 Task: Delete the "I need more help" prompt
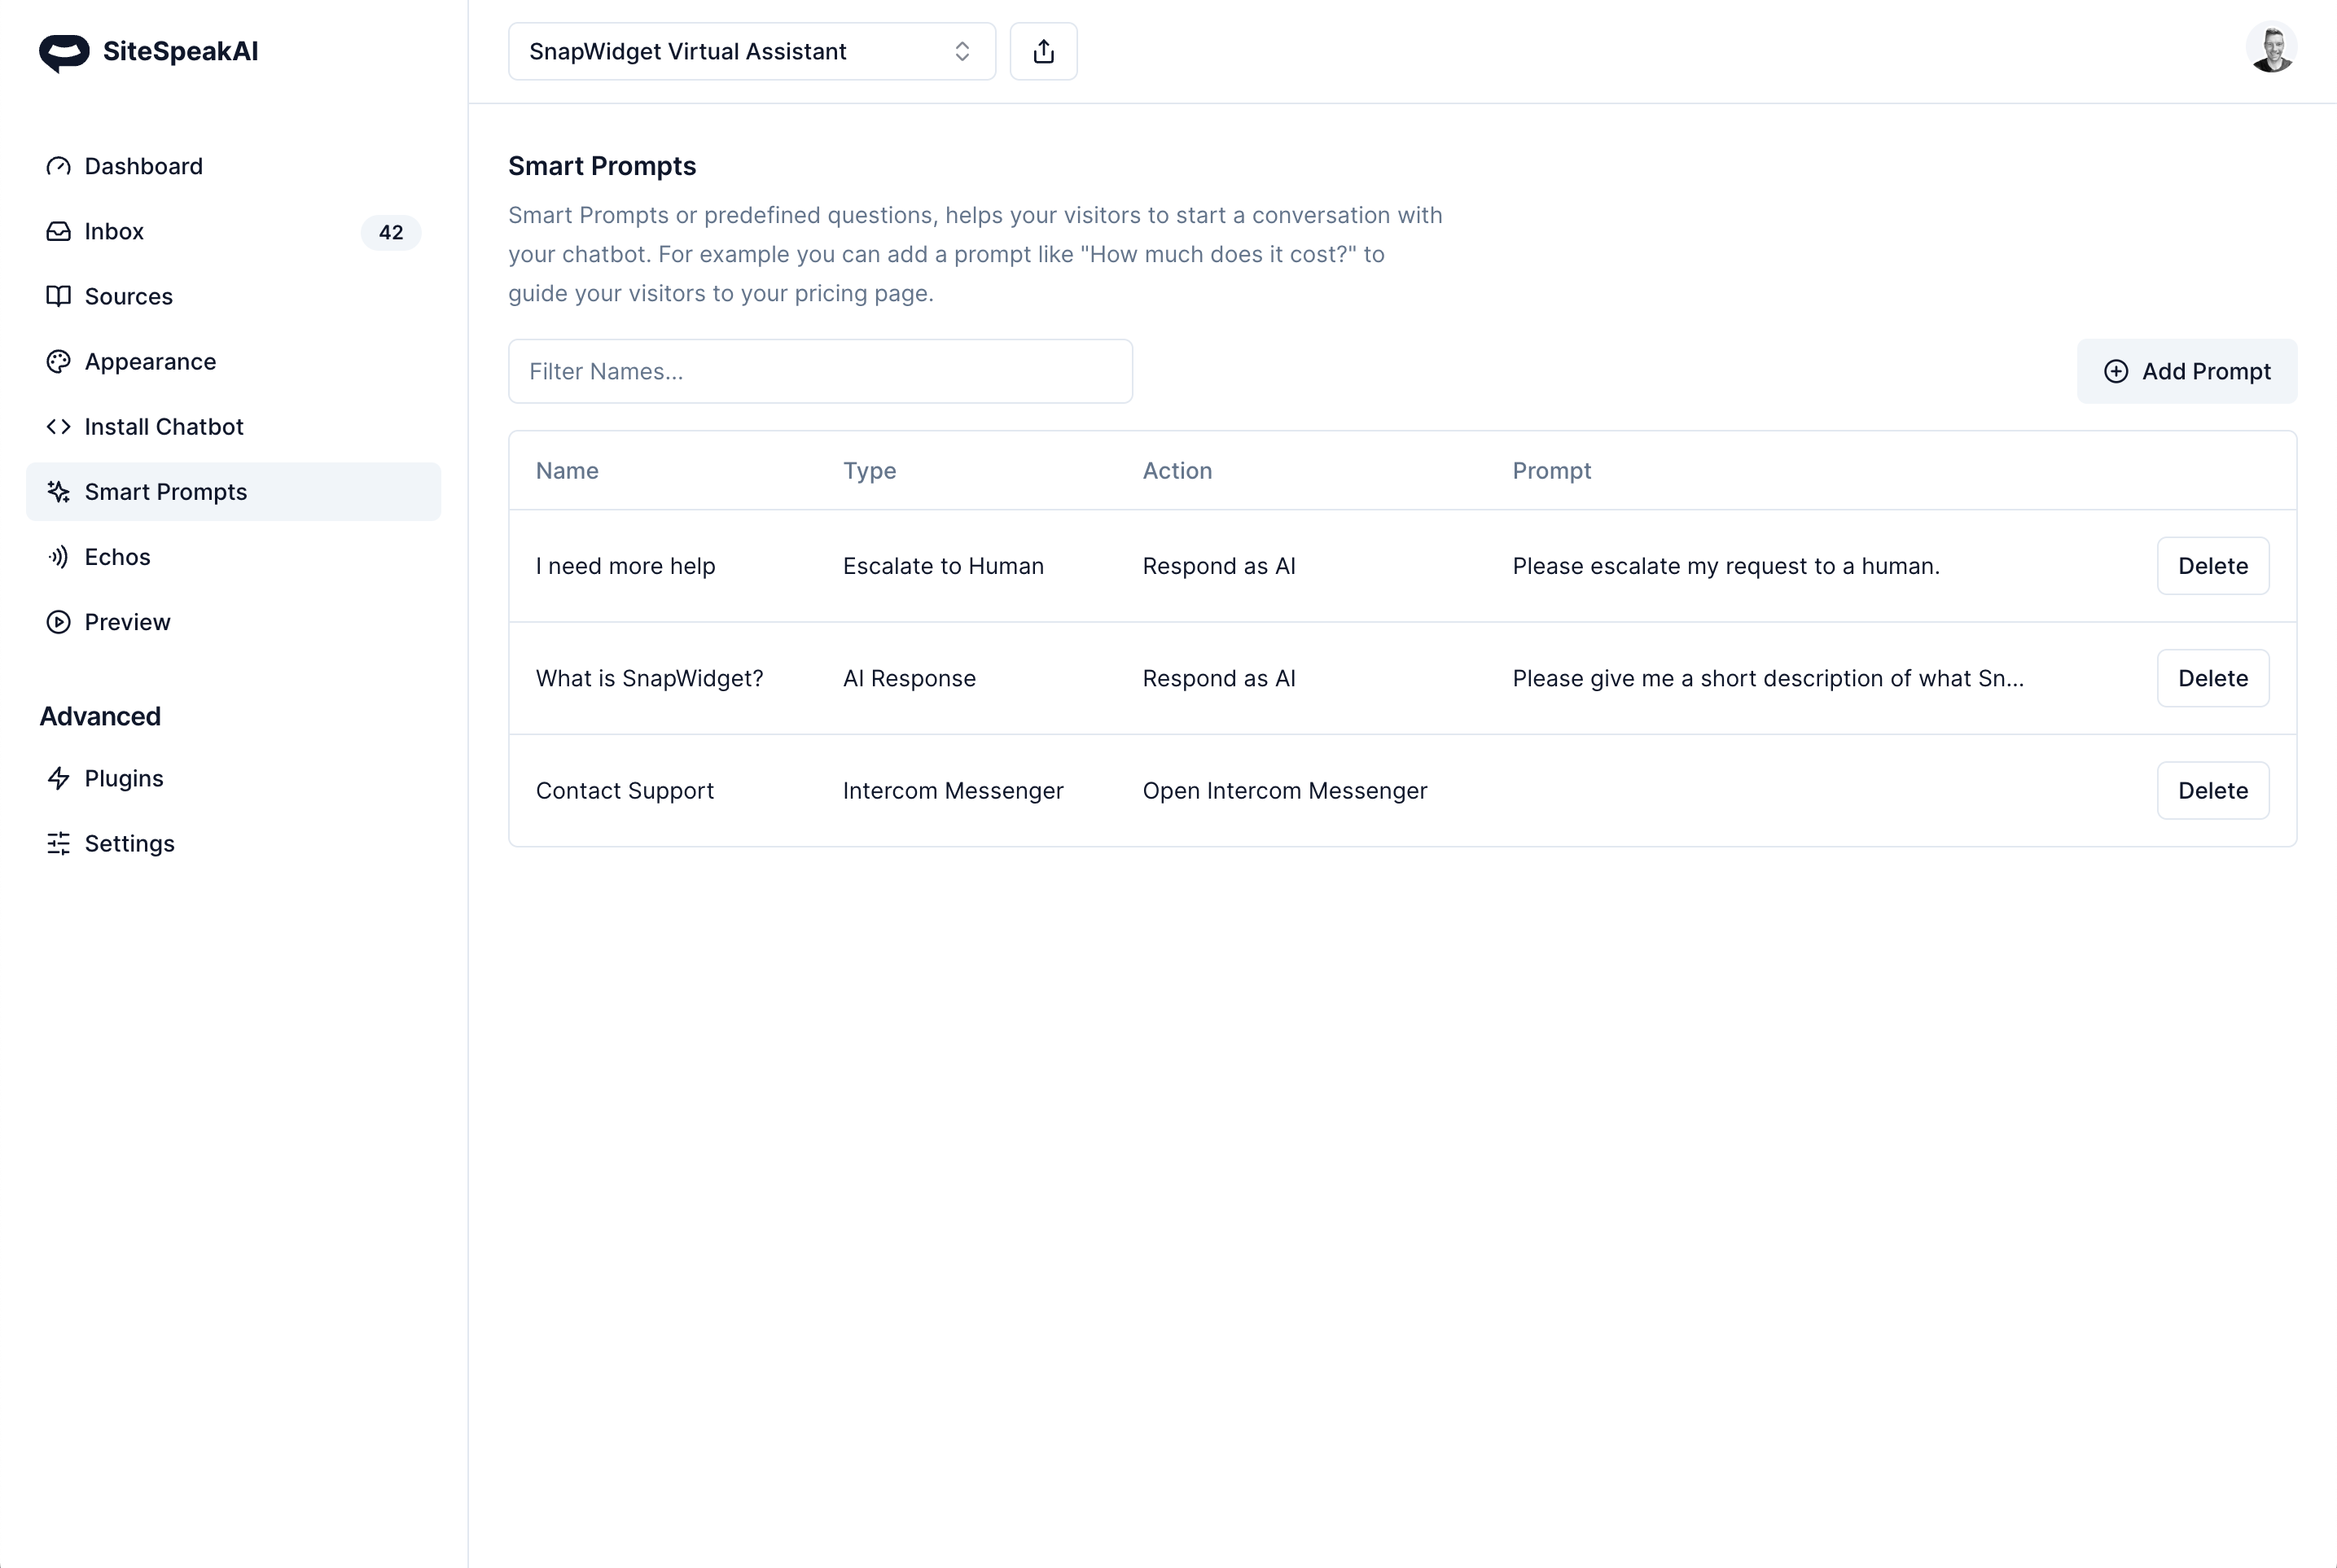tap(2213, 566)
